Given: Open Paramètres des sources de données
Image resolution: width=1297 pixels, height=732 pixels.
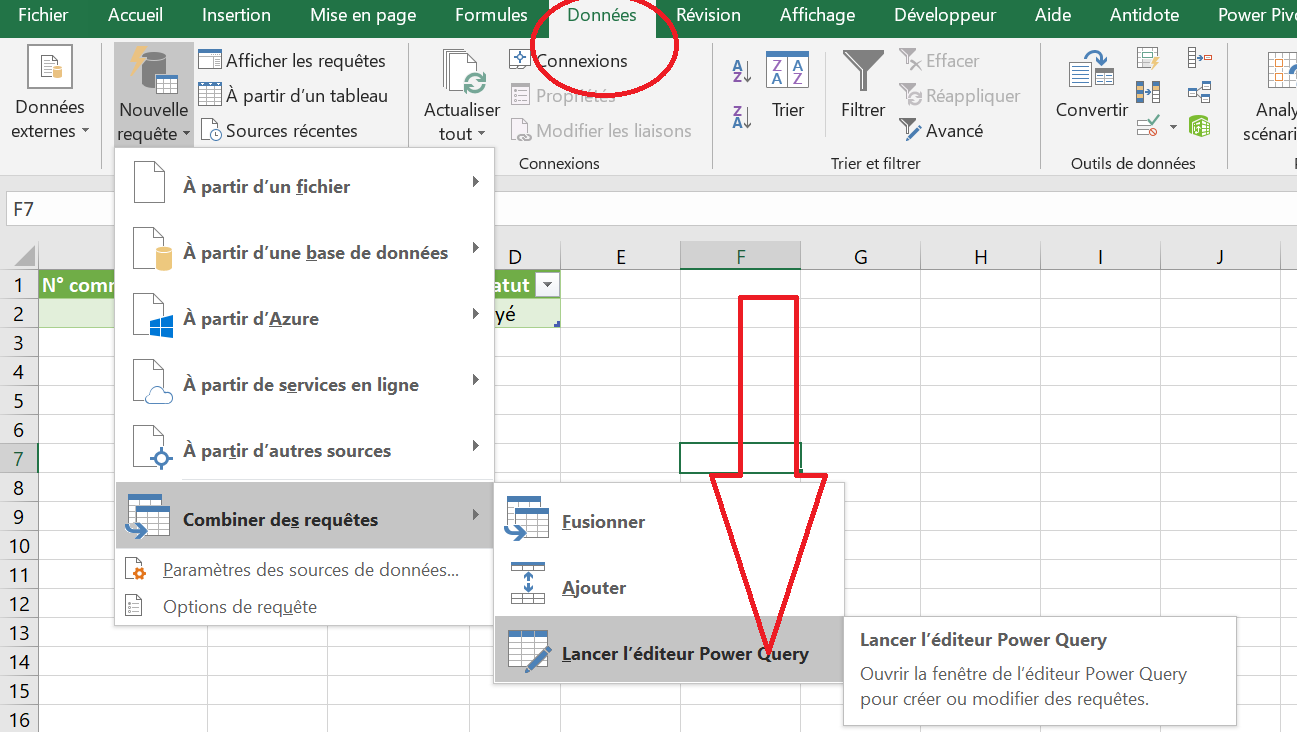Looking at the screenshot, I should click(x=305, y=570).
